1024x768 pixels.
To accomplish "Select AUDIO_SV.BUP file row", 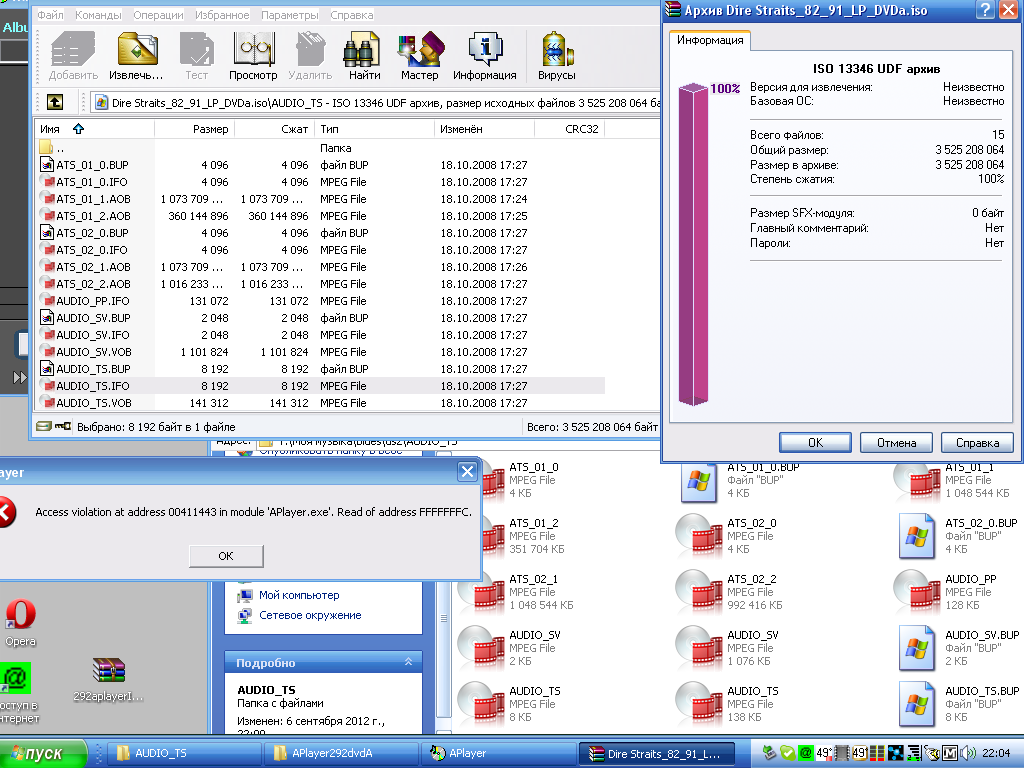I will pos(320,318).
